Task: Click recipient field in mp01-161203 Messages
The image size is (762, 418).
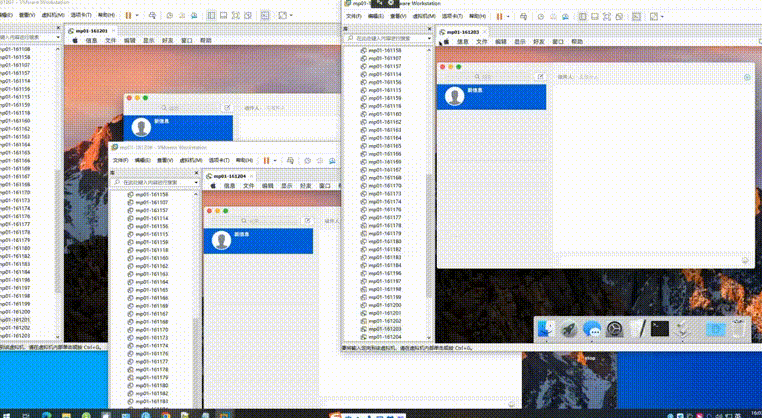Action: pos(653,77)
